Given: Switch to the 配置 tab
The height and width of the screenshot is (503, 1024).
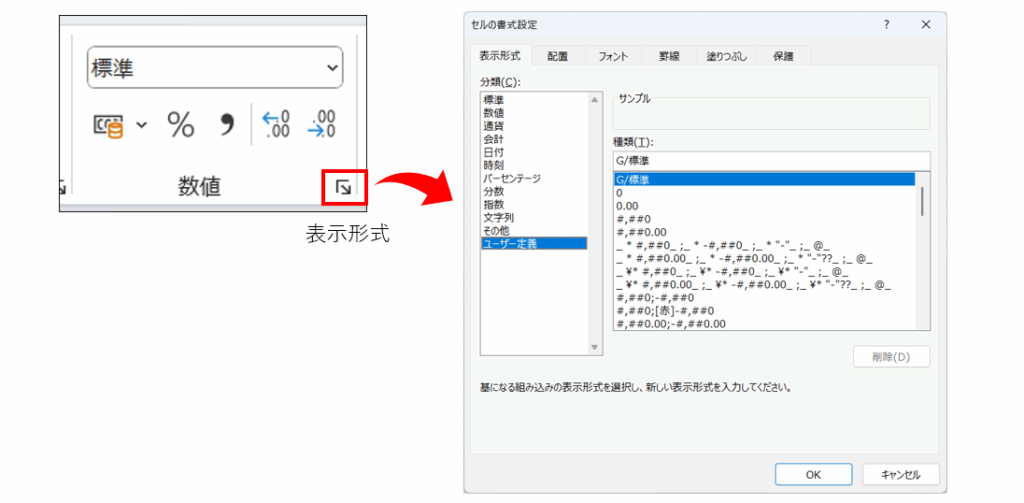Looking at the screenshot, I should [x=557, y=57].
